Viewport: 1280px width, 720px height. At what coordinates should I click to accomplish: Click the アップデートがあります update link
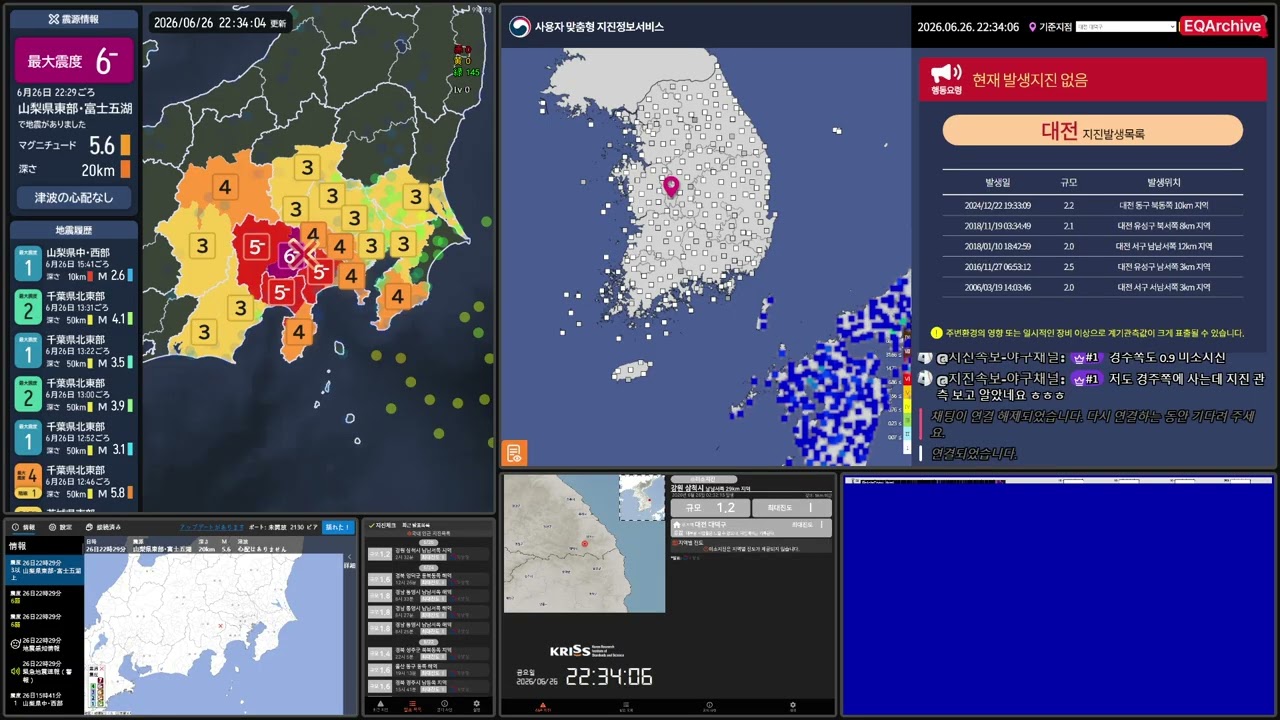point(211,527)
